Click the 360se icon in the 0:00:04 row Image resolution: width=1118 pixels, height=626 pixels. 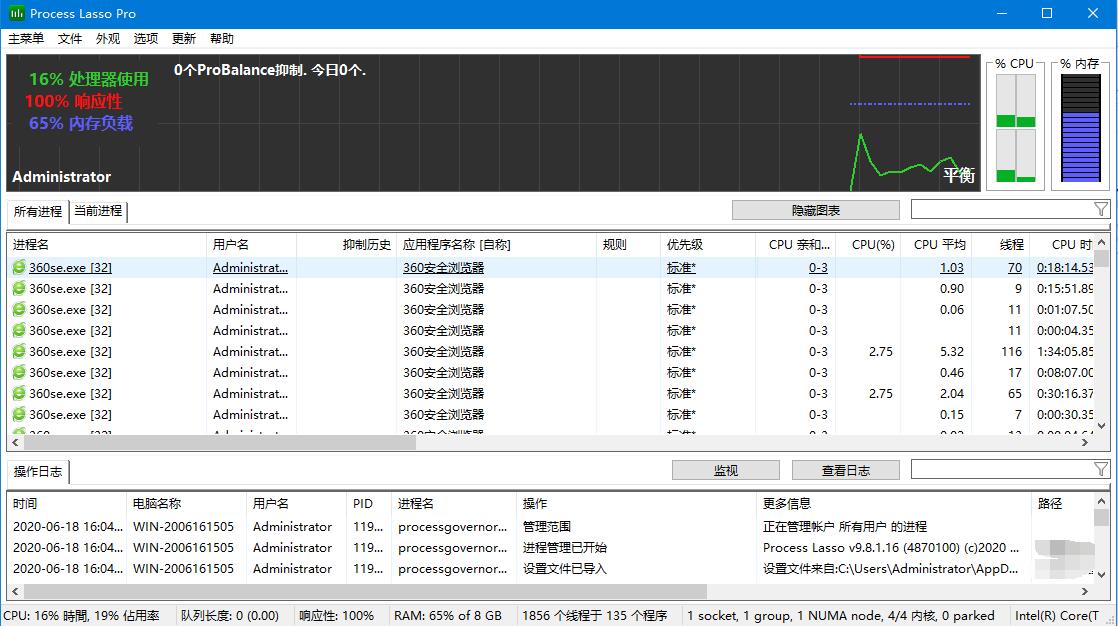click(x=19, y=330)
